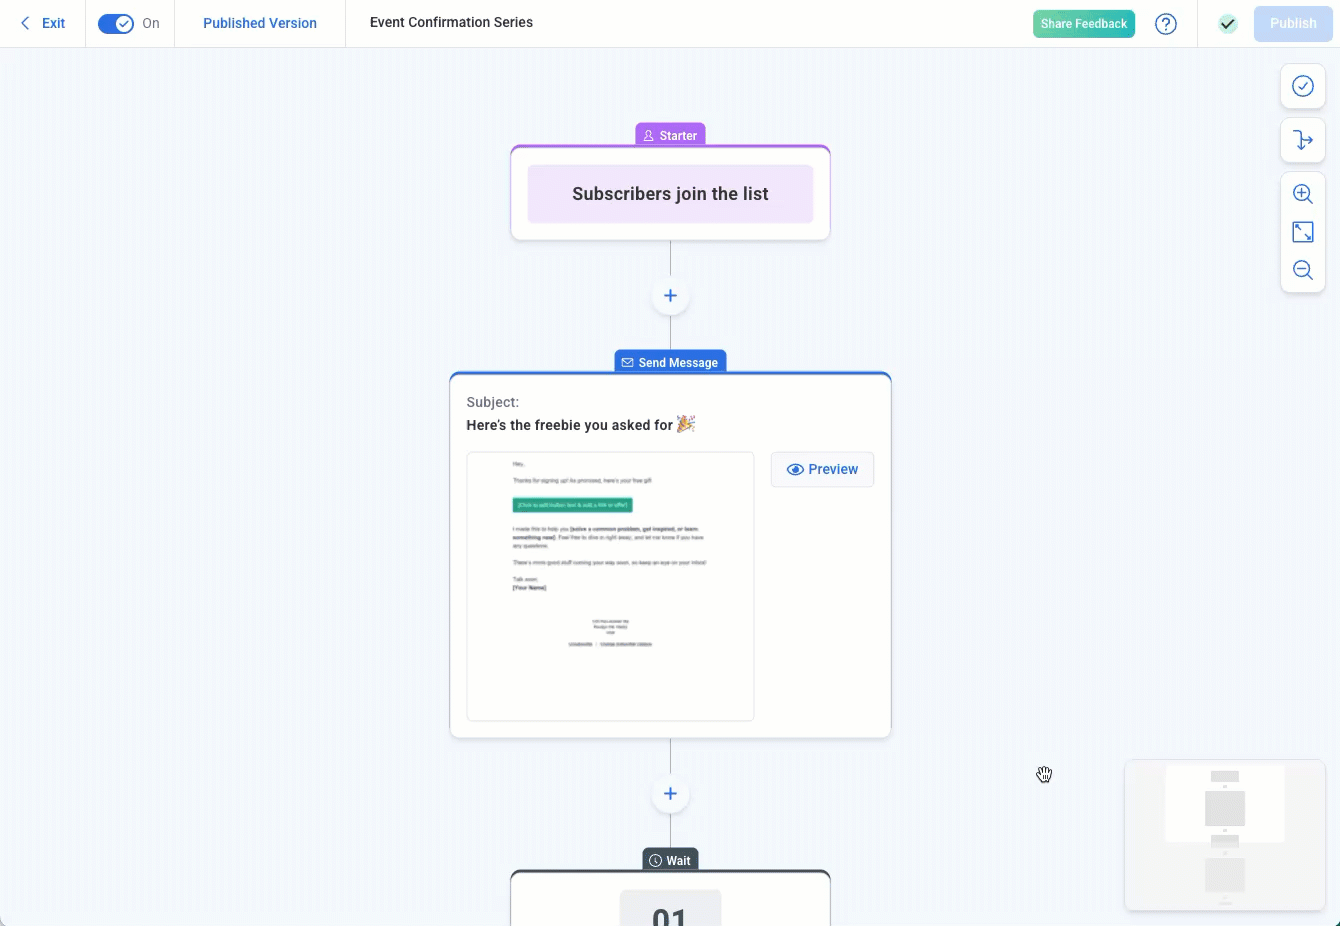
Task: Click the fit-to-screen expand icon
Action: coord(1302,232)
